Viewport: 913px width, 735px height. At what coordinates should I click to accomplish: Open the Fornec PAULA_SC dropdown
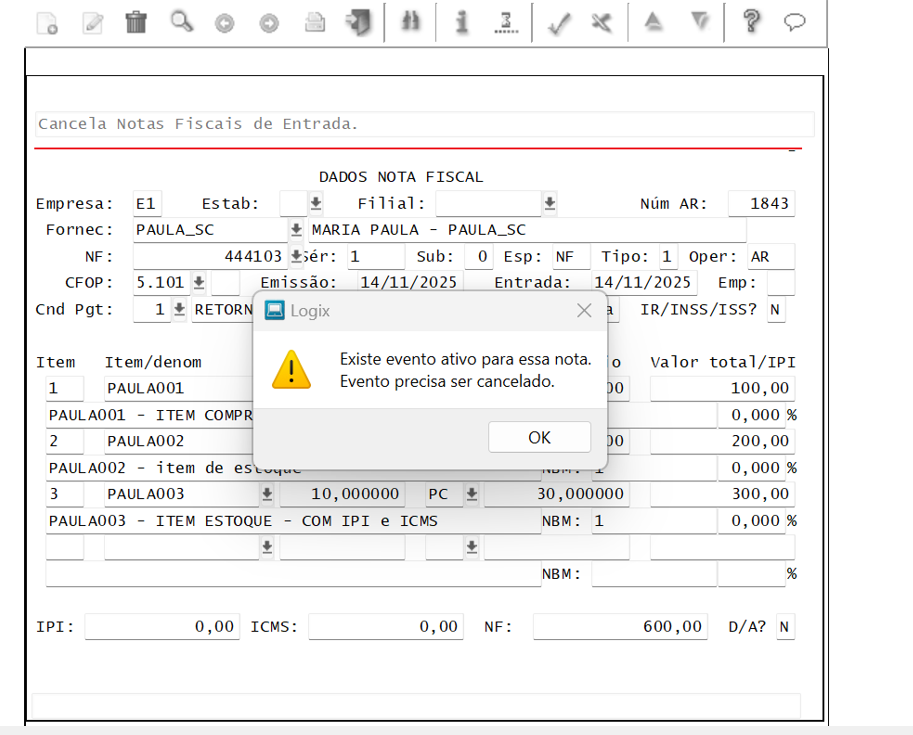coord(294,229)
